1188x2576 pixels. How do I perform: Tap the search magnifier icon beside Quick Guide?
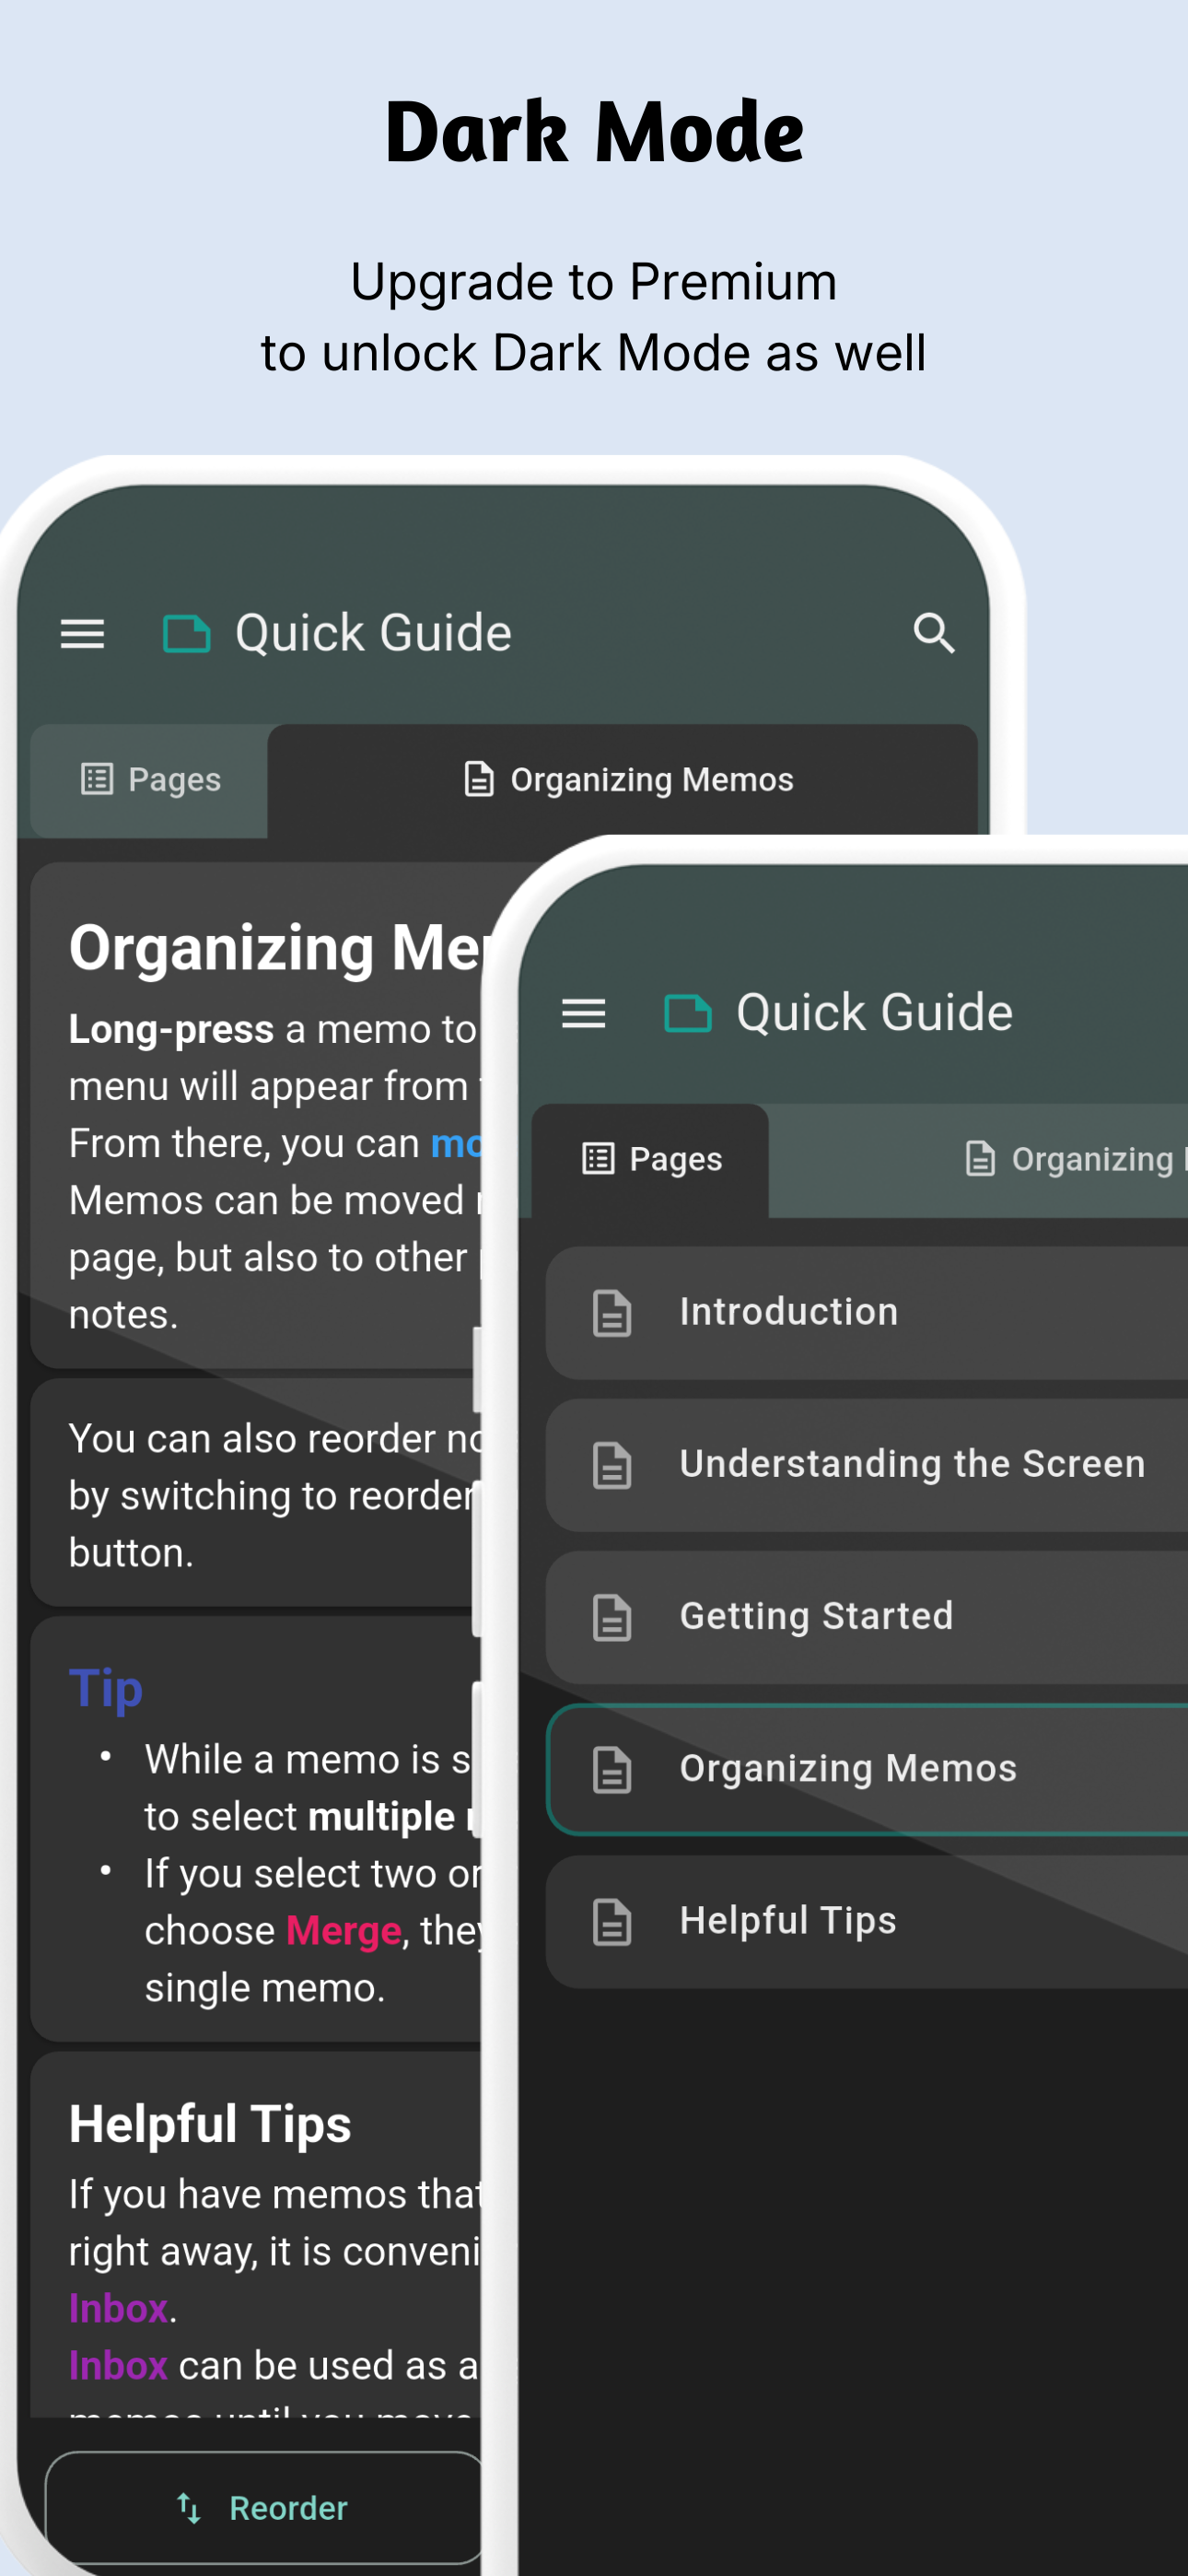pos(934,633)
